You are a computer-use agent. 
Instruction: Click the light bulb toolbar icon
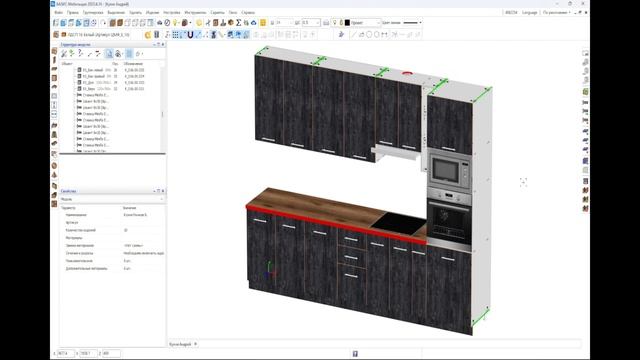coord(176,23)
